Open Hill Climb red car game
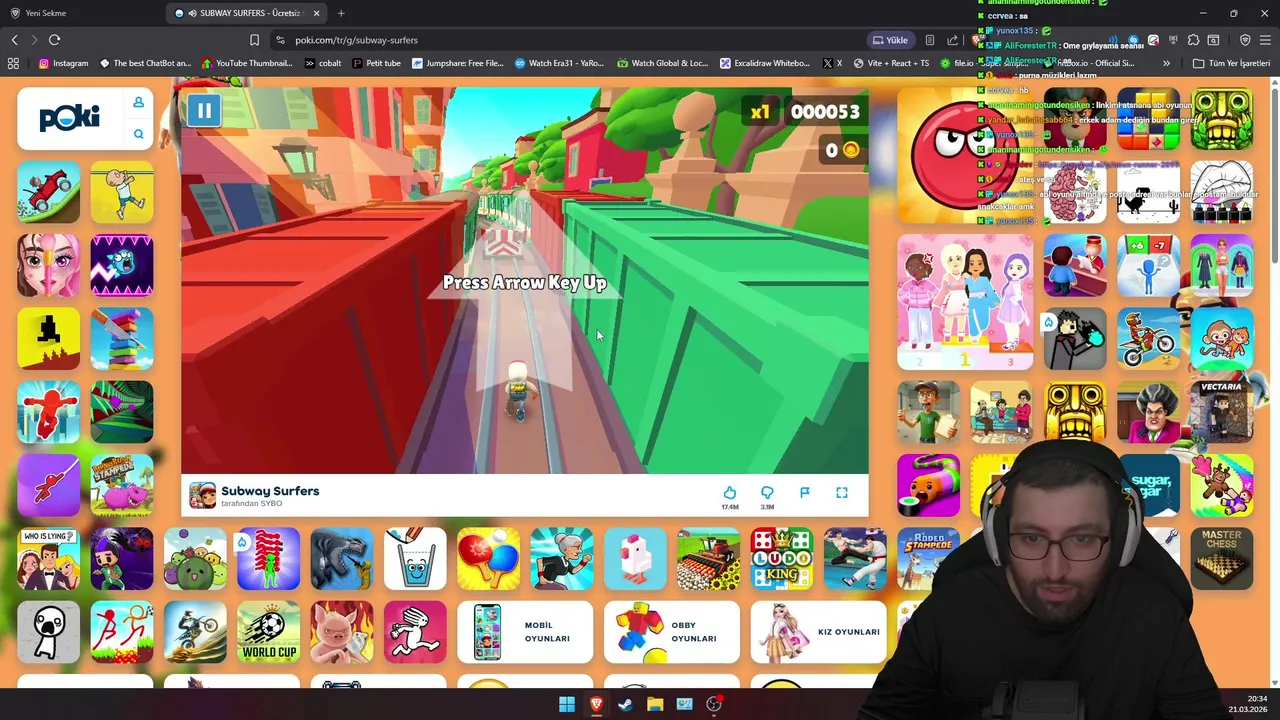The width and height of the screenshot is (1280, 720). click(48, 192)
